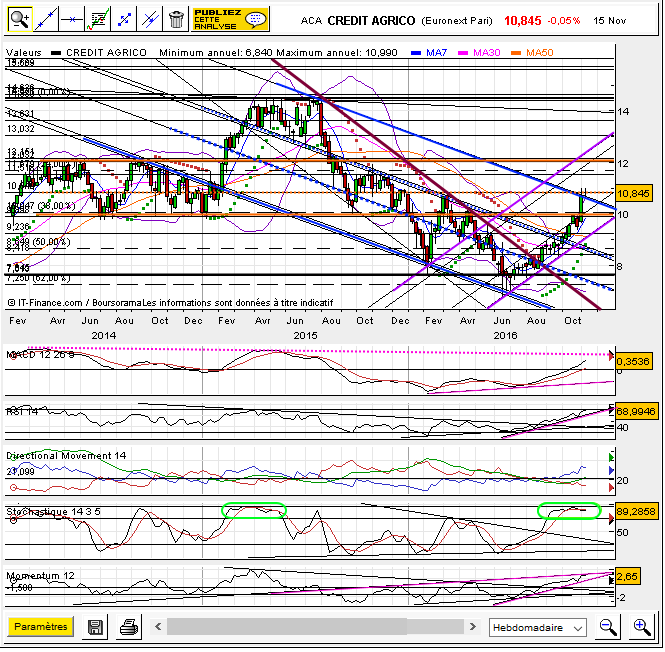665x652 pixels.
Task: Select the parallel channel line tool
Action: pos(150,19)
